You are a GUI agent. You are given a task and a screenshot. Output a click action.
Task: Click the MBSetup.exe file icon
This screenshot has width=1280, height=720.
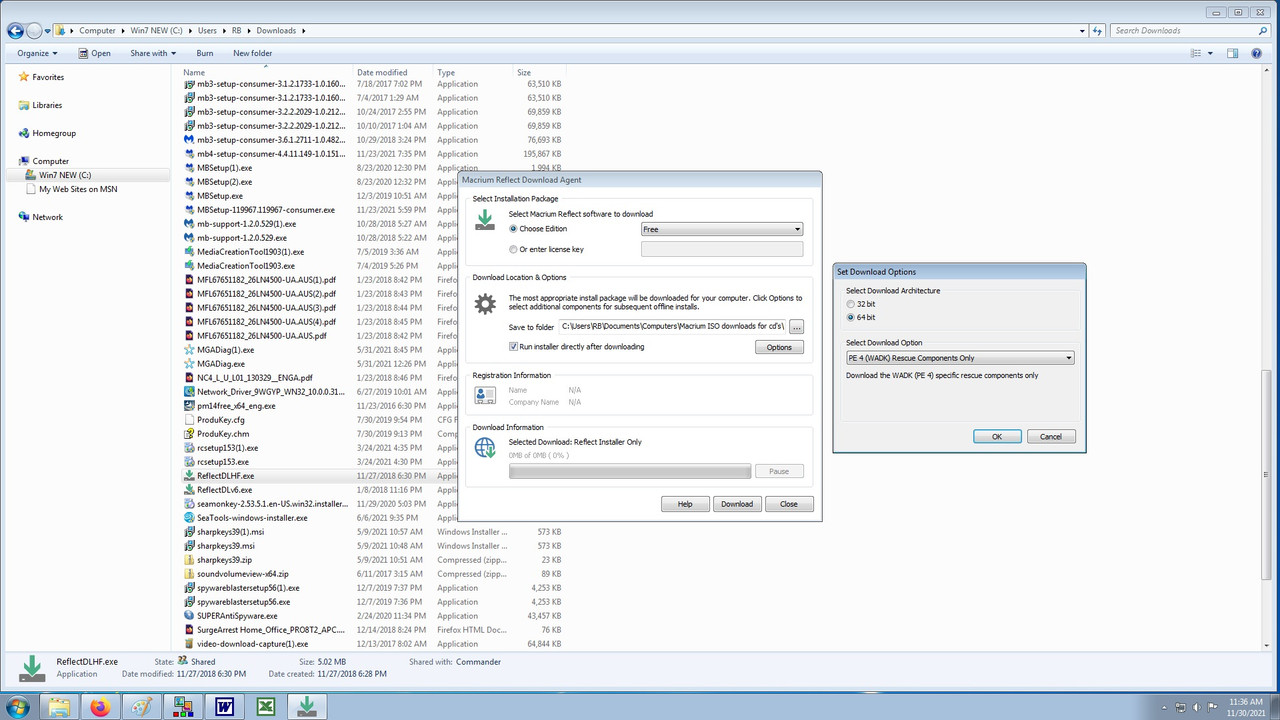189,196
